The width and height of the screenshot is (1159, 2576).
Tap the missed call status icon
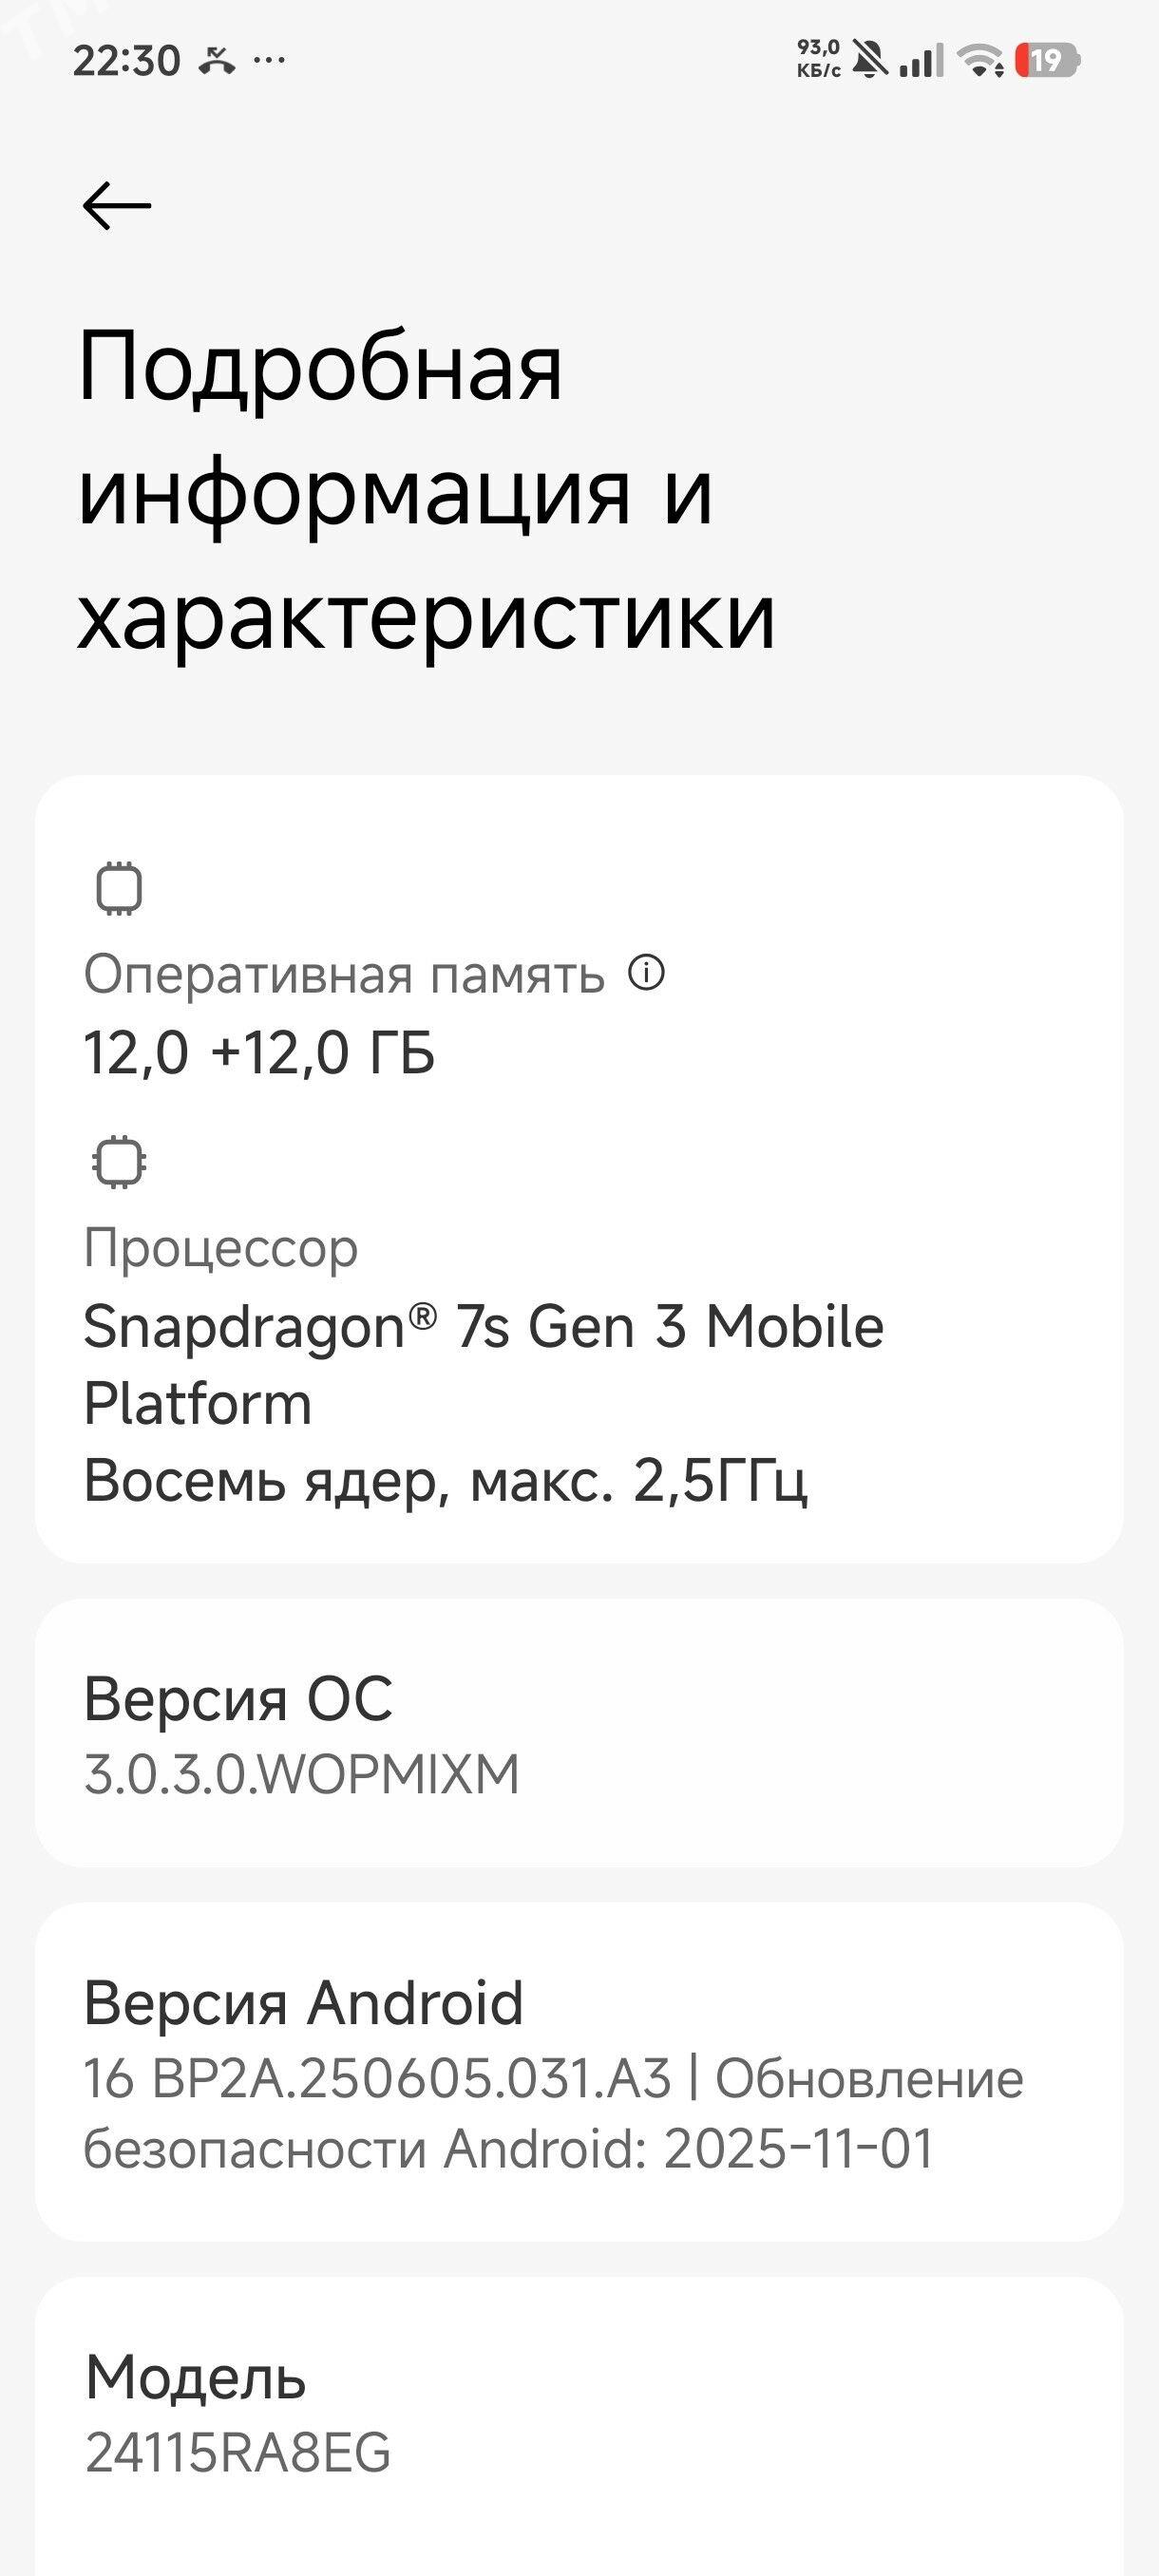(x=216, y=60)
